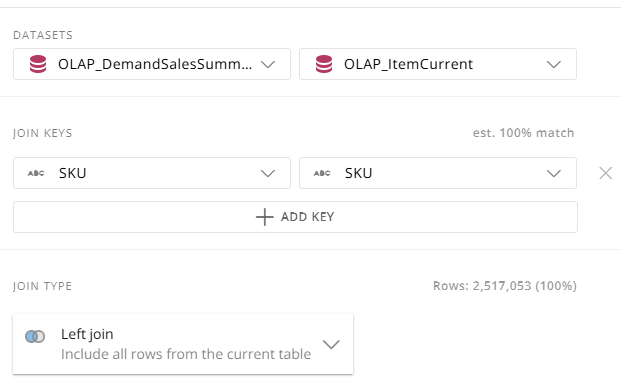621x386 pixels.
Task: Expand the OLAP_DemandSalesSumm dataset chevron
Action: (268, 64)
